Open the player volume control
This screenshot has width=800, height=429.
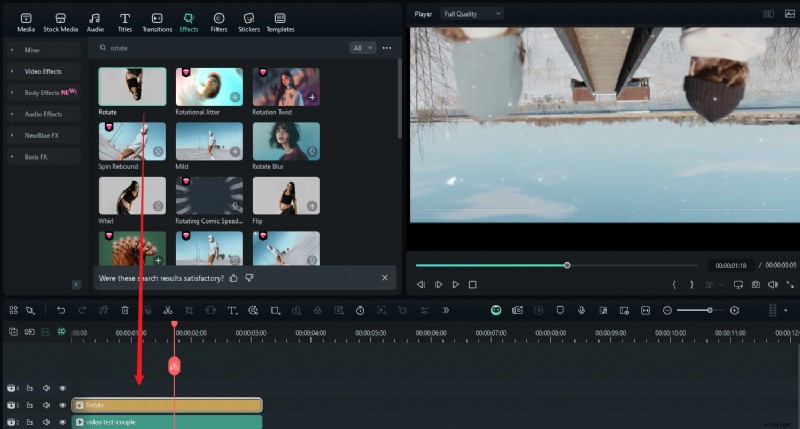point(773,285)
